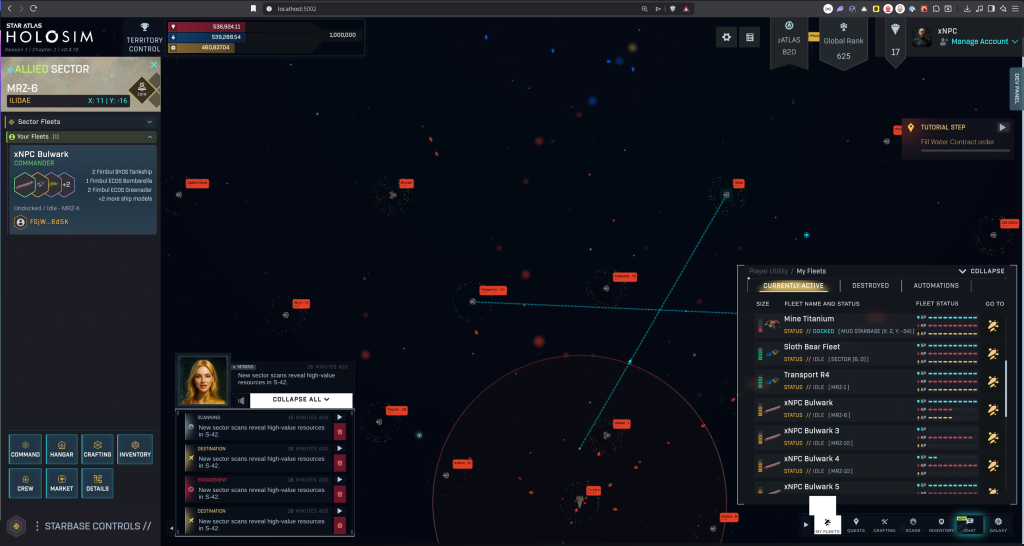Screen dimensions: 1024x546
Task: Open the Command starbase panel
Action: click(x=26, y=449)
